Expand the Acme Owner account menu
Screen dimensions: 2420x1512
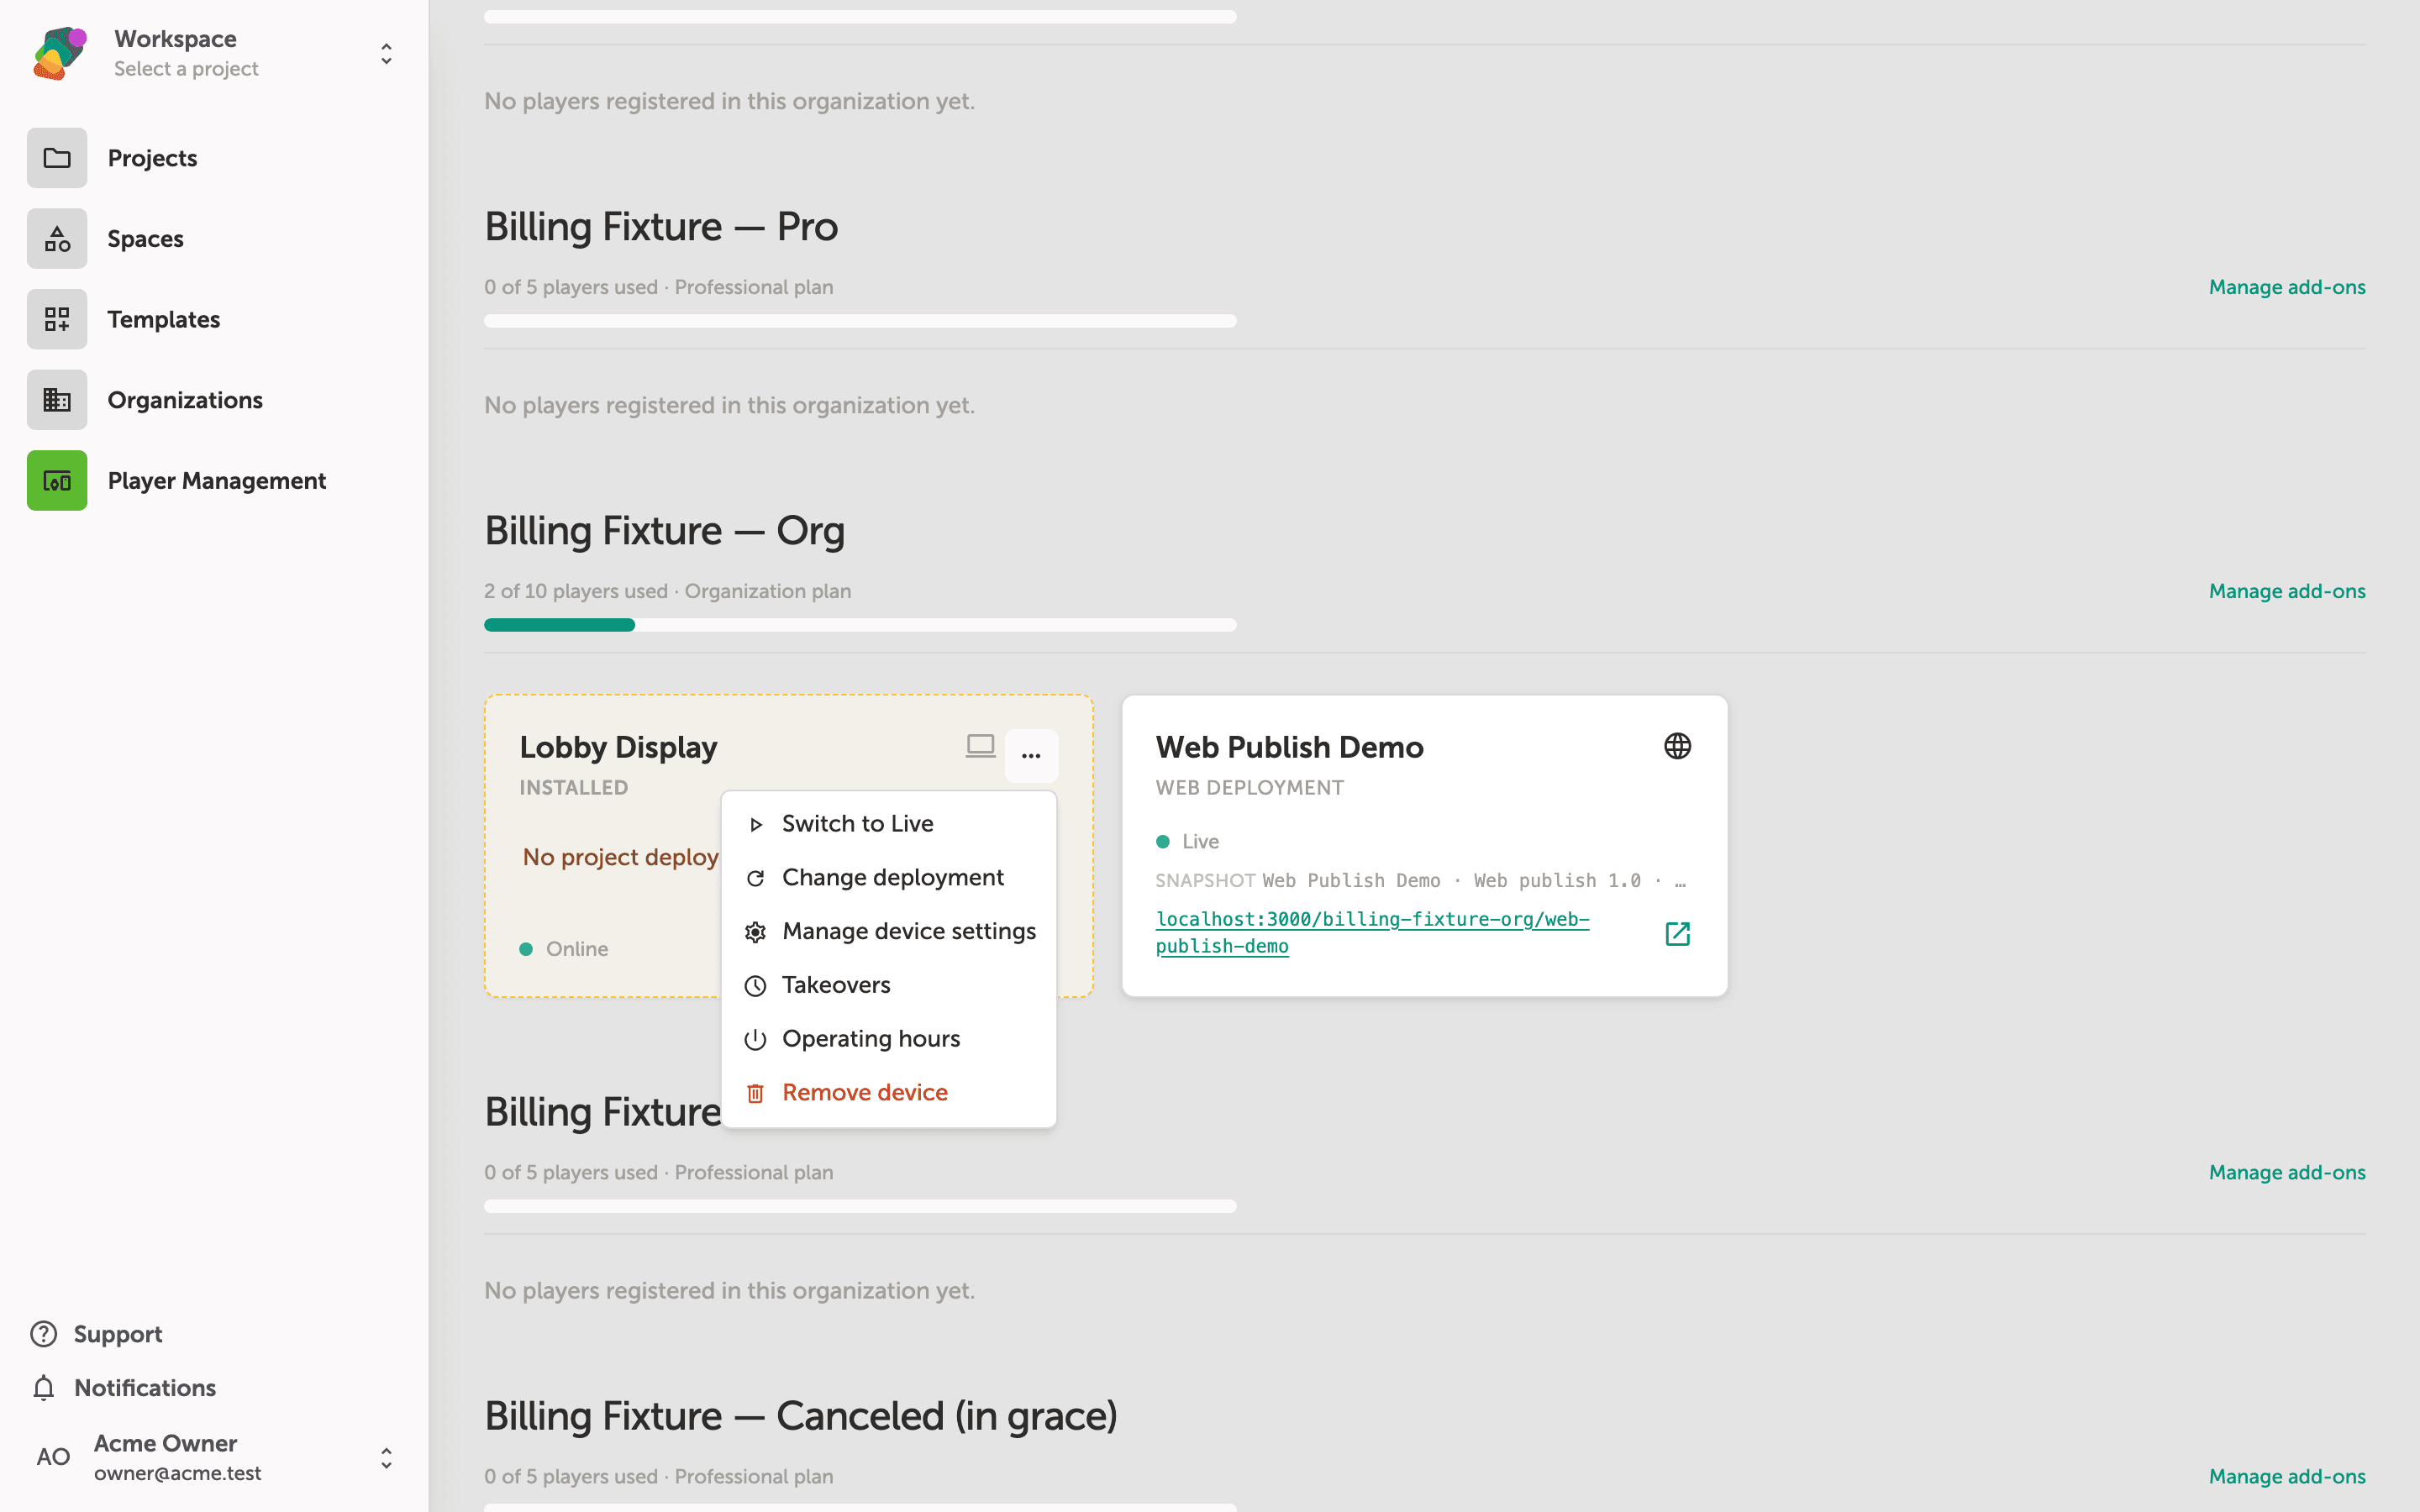pyautogui.click(x=386, y=1458)
